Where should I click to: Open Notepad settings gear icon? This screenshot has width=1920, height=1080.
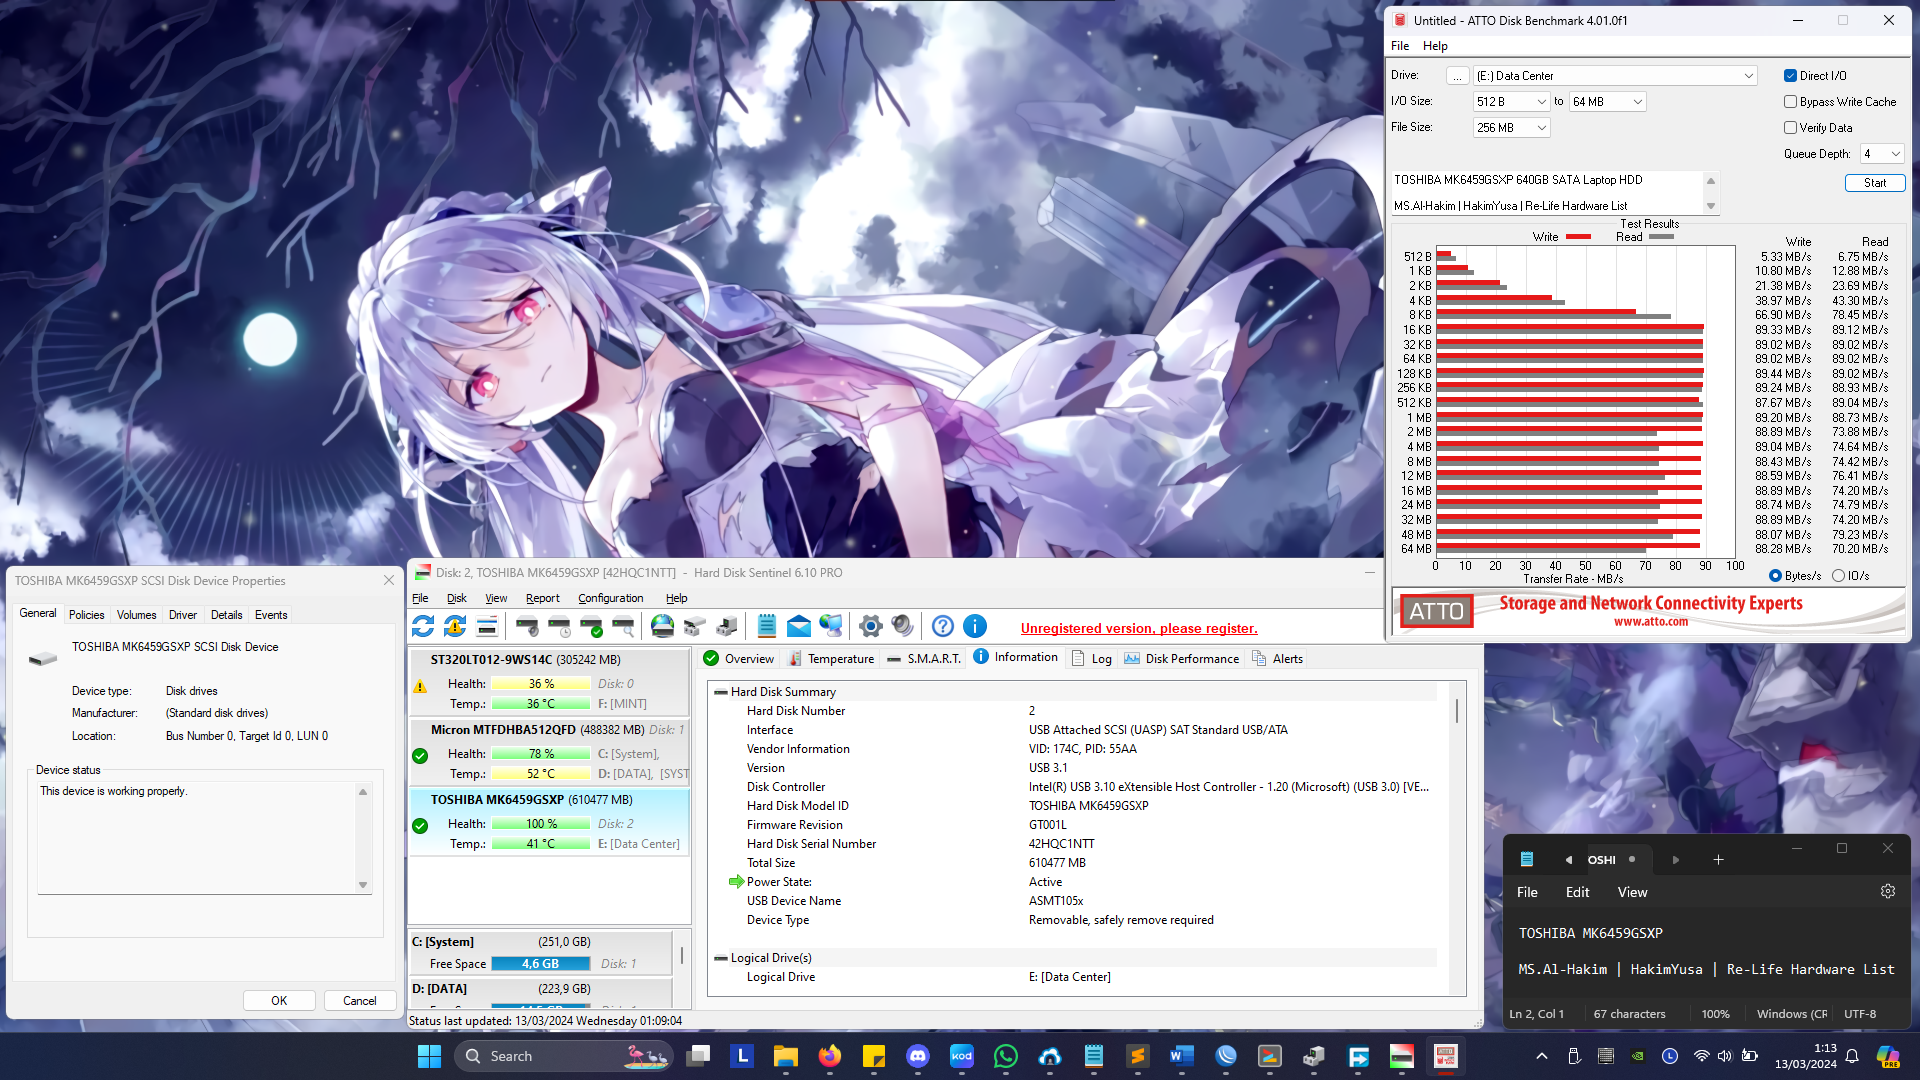point(1888,891)
